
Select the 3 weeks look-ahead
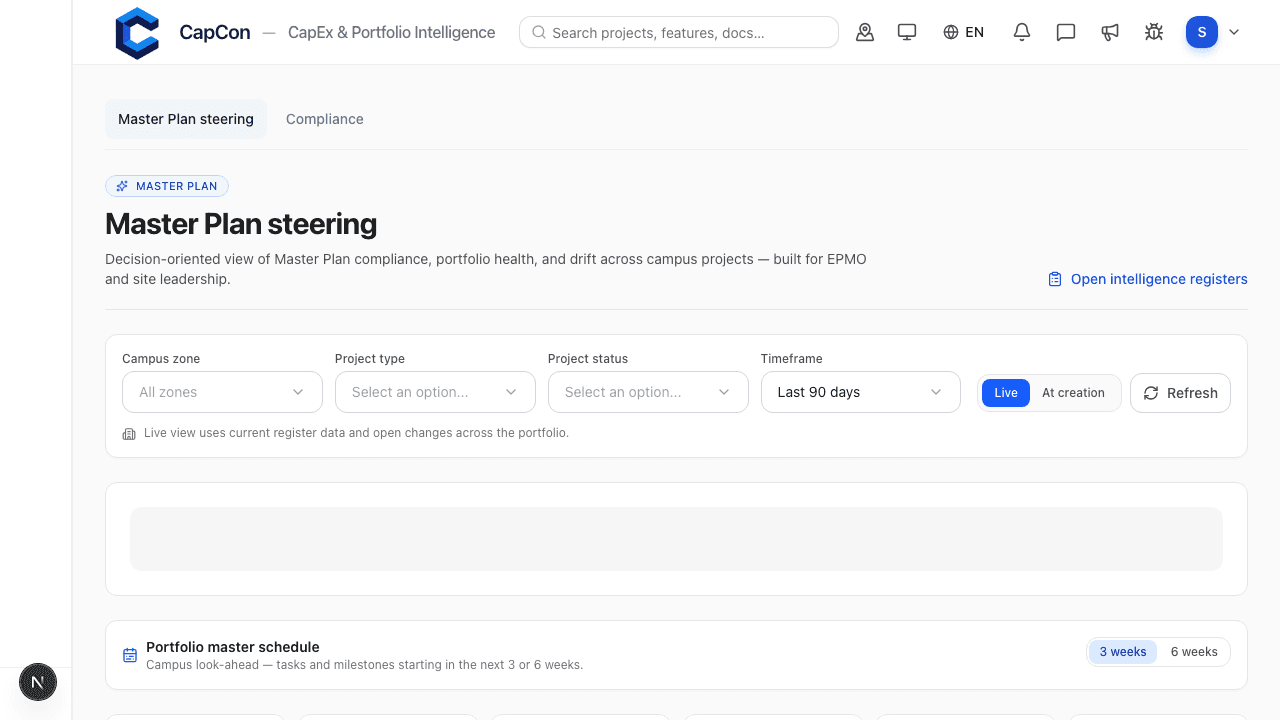click(1123, 652)
